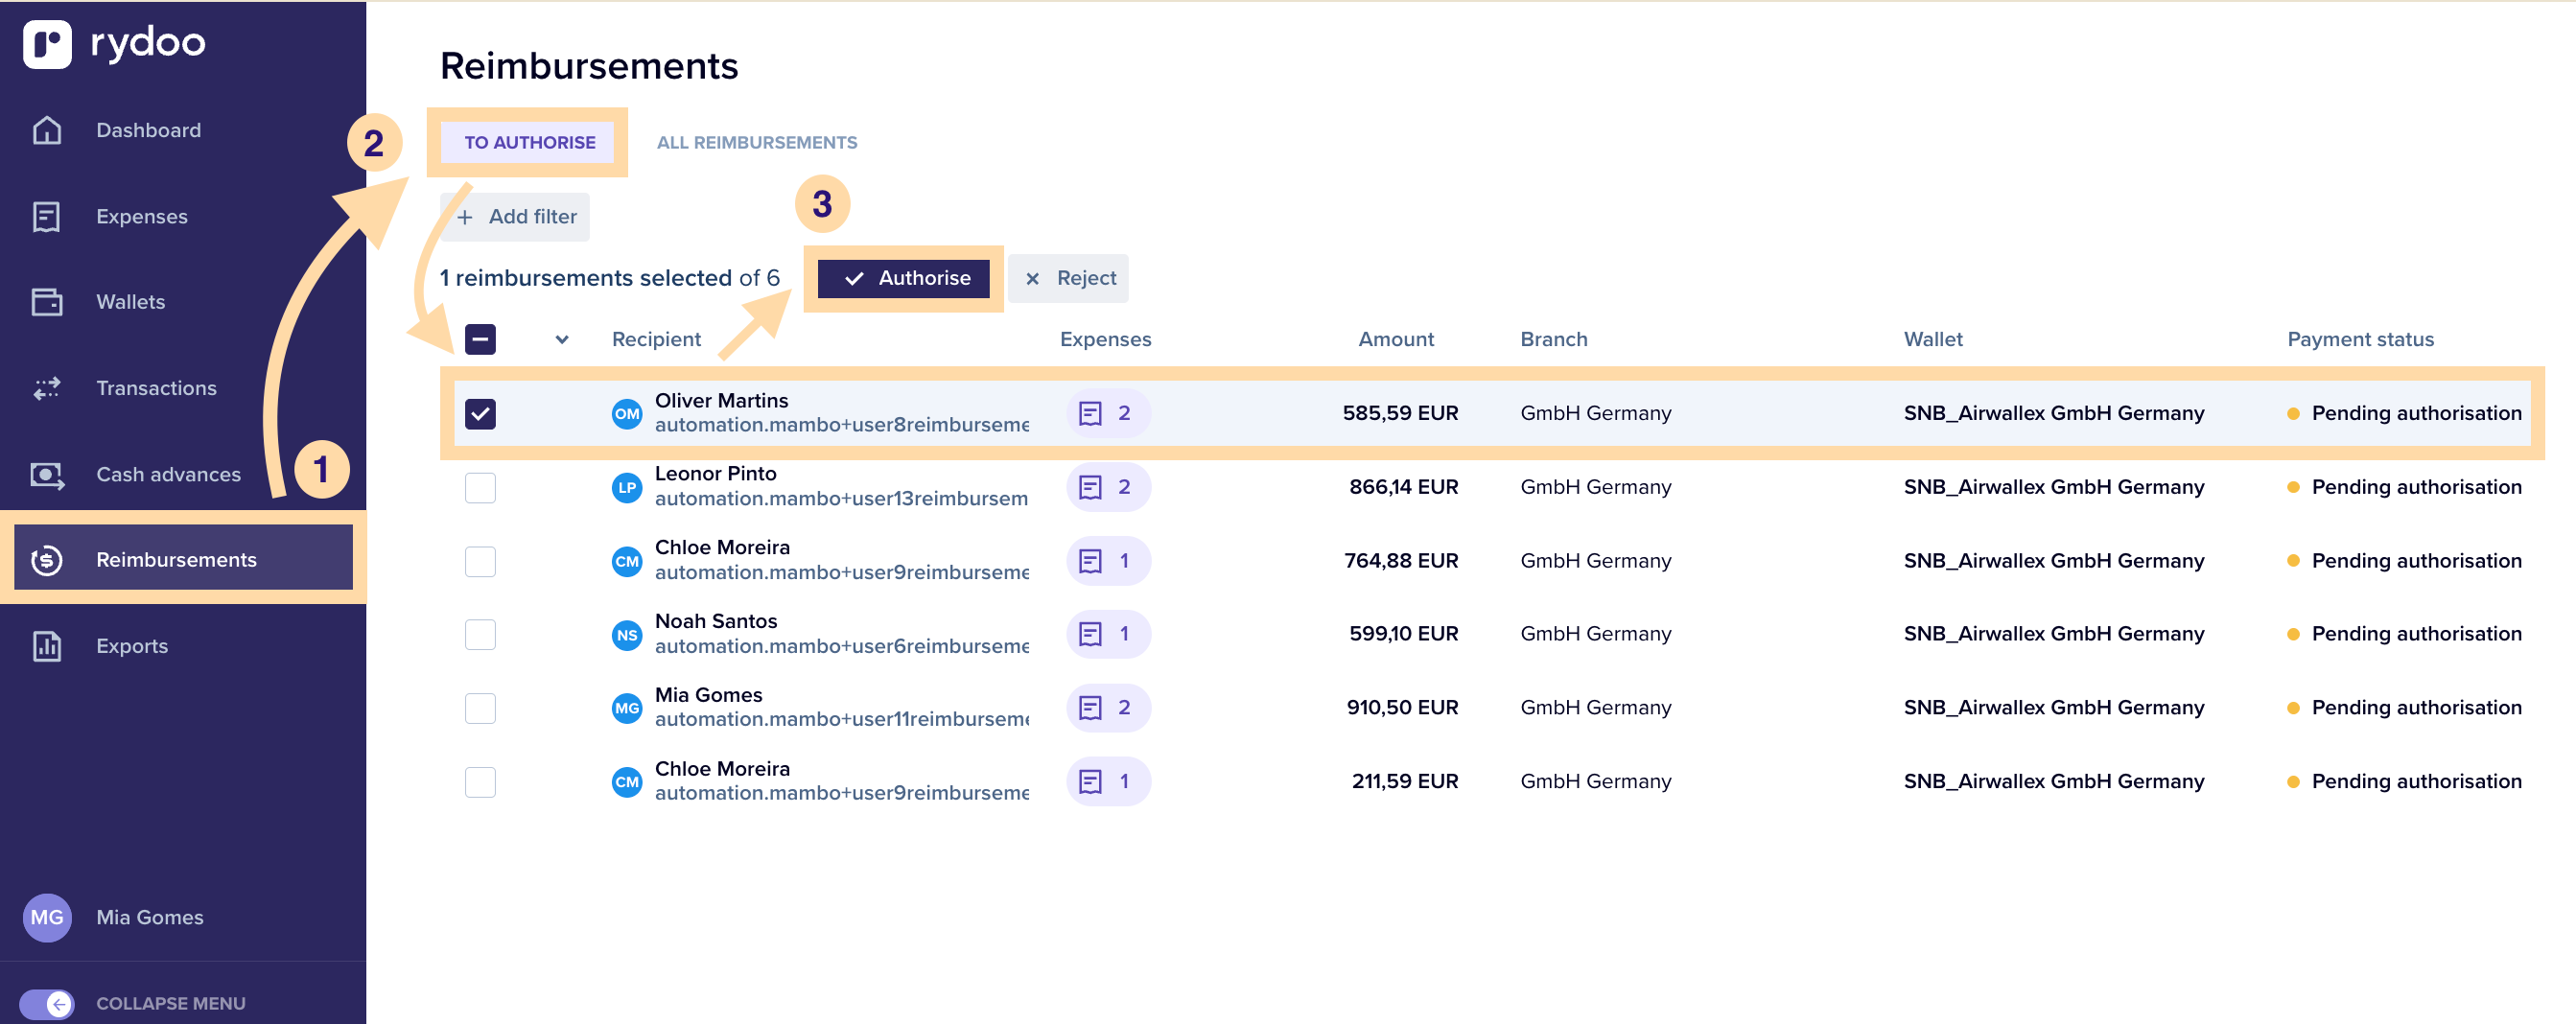Open Noah Santos expenses badge
The image size is (2576, 1024).
[1108, 634]
